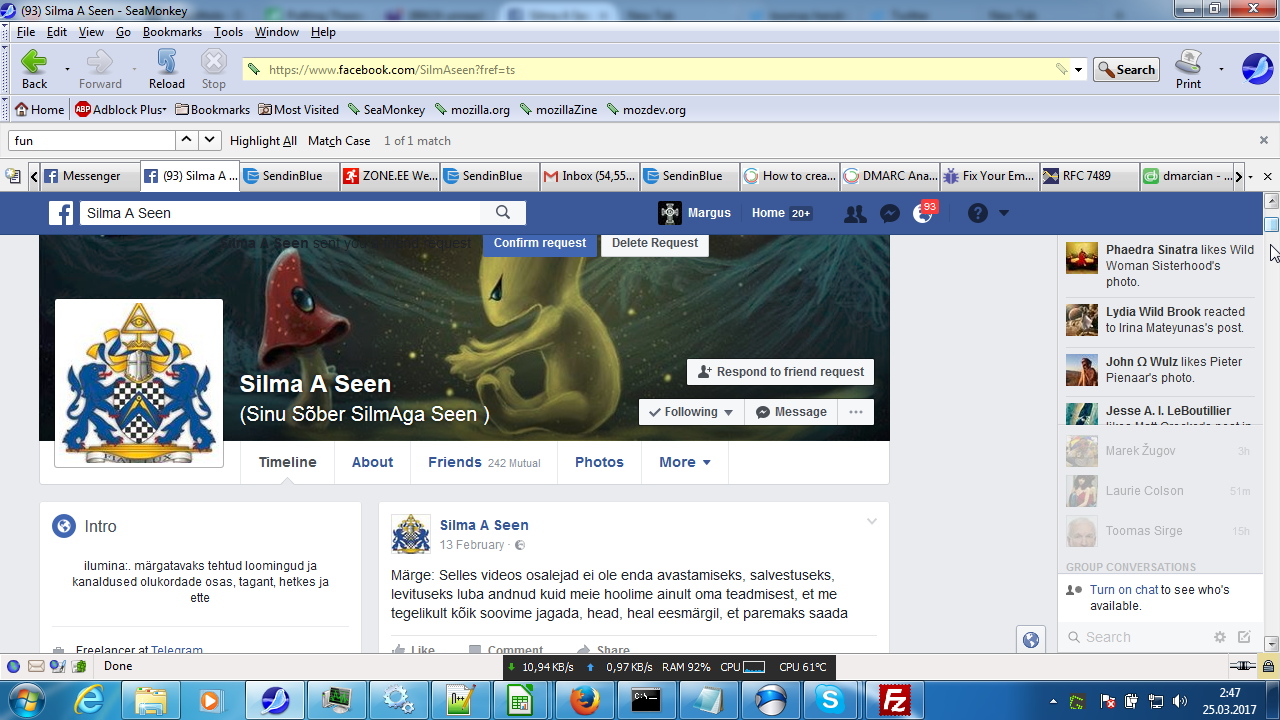
Task: Click the Silma A Seen profile picture
Action: click(x=139, y=382)
